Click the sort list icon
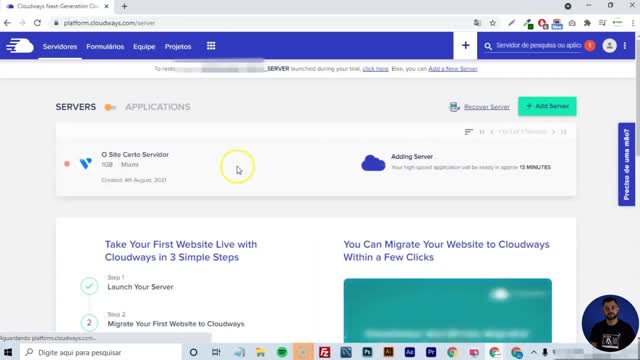Viewport: 640px width, 360px height. pyautogui.click(x=469, y=131)
